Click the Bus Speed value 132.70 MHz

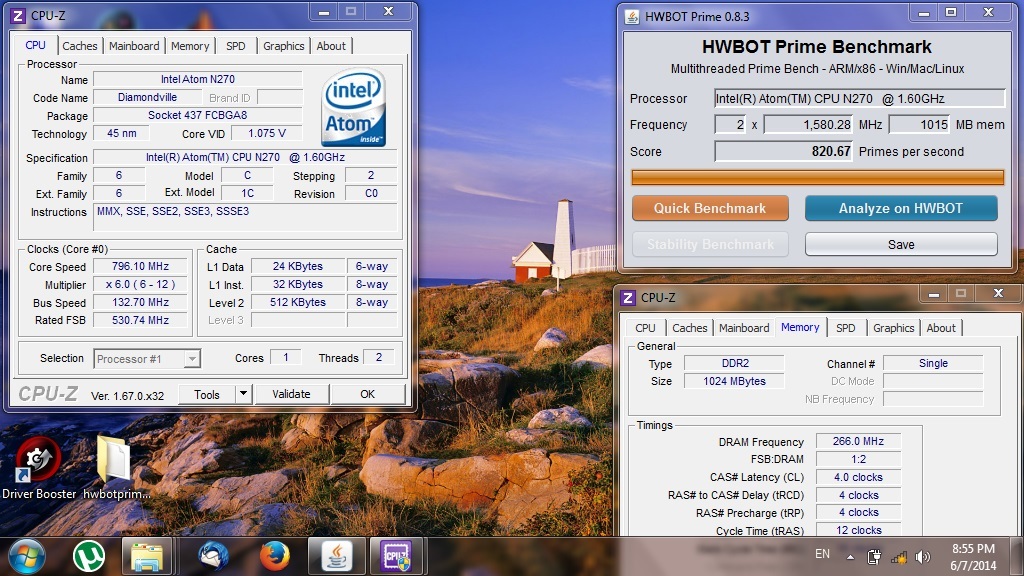tap(140, 302)
